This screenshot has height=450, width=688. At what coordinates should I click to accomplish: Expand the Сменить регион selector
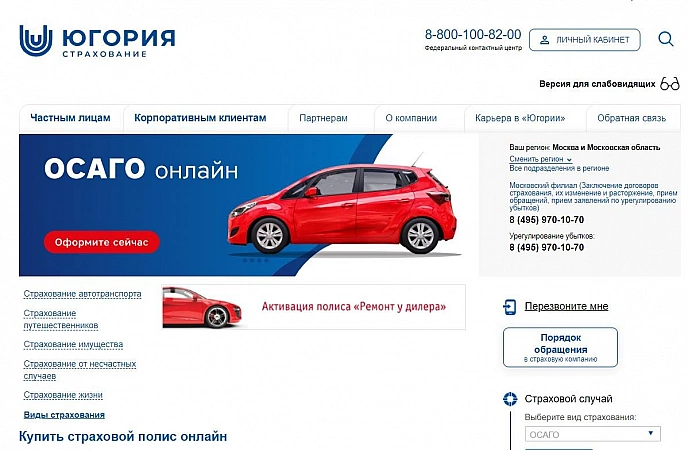click(x=540, y=159)
